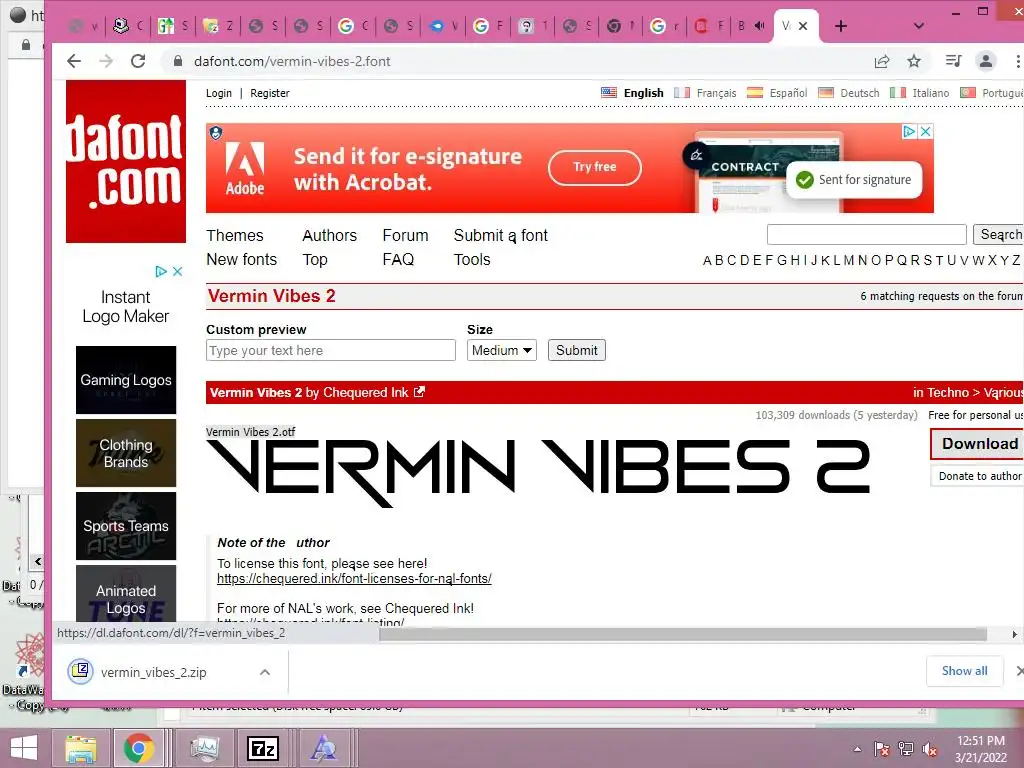
Task: Click Donate to author button
Action: pyautogui.click(x=979, y=476)
